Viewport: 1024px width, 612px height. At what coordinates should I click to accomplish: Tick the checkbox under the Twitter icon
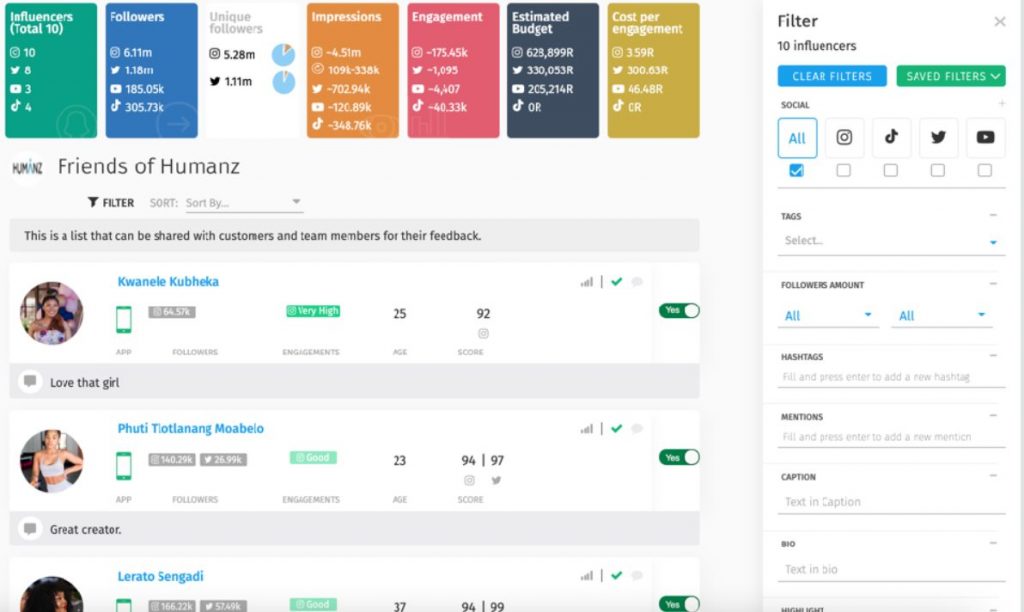tap(938, 170)
